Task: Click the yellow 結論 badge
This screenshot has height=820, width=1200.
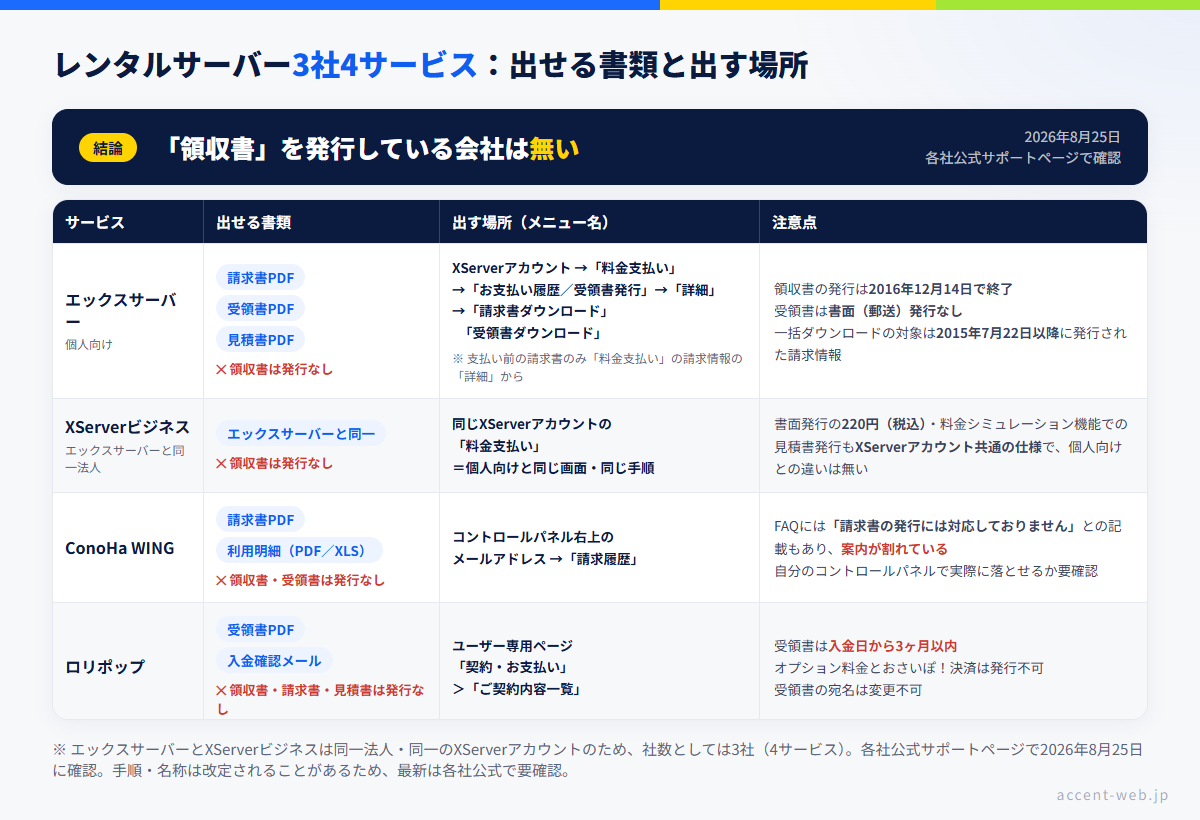Action: pyautogui.click(x=108, y=148)
